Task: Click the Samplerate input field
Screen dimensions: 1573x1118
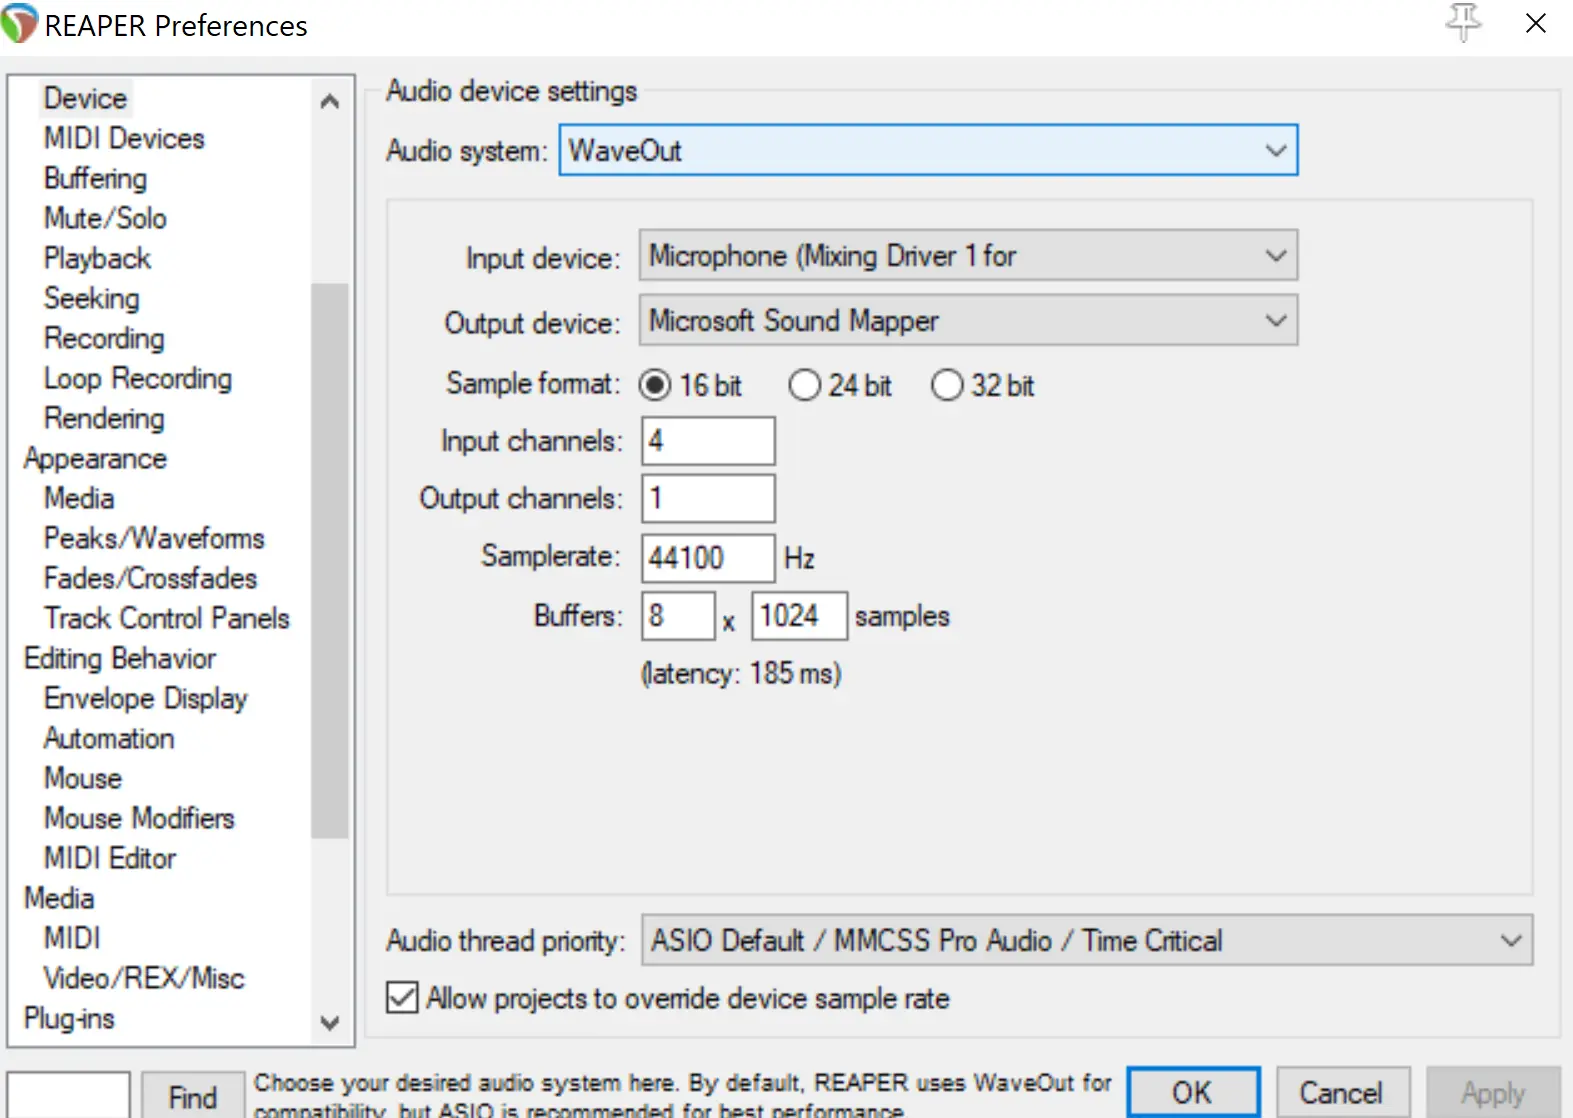Action: (707, 557)
